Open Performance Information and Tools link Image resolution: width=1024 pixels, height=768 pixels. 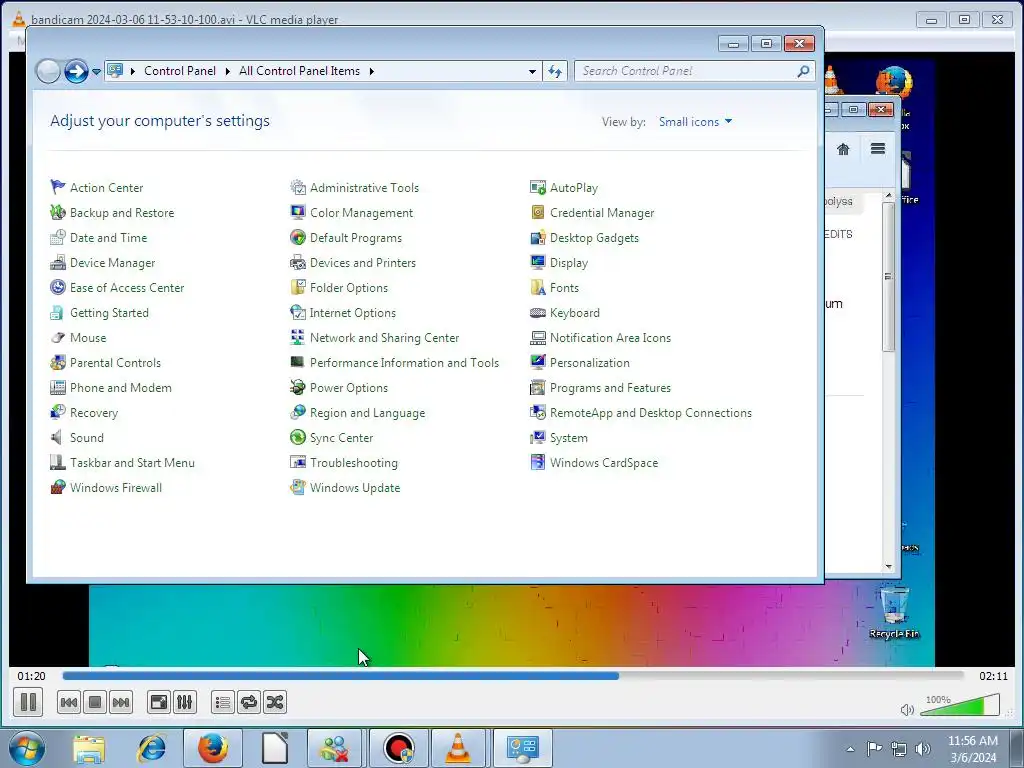(404, 362)
